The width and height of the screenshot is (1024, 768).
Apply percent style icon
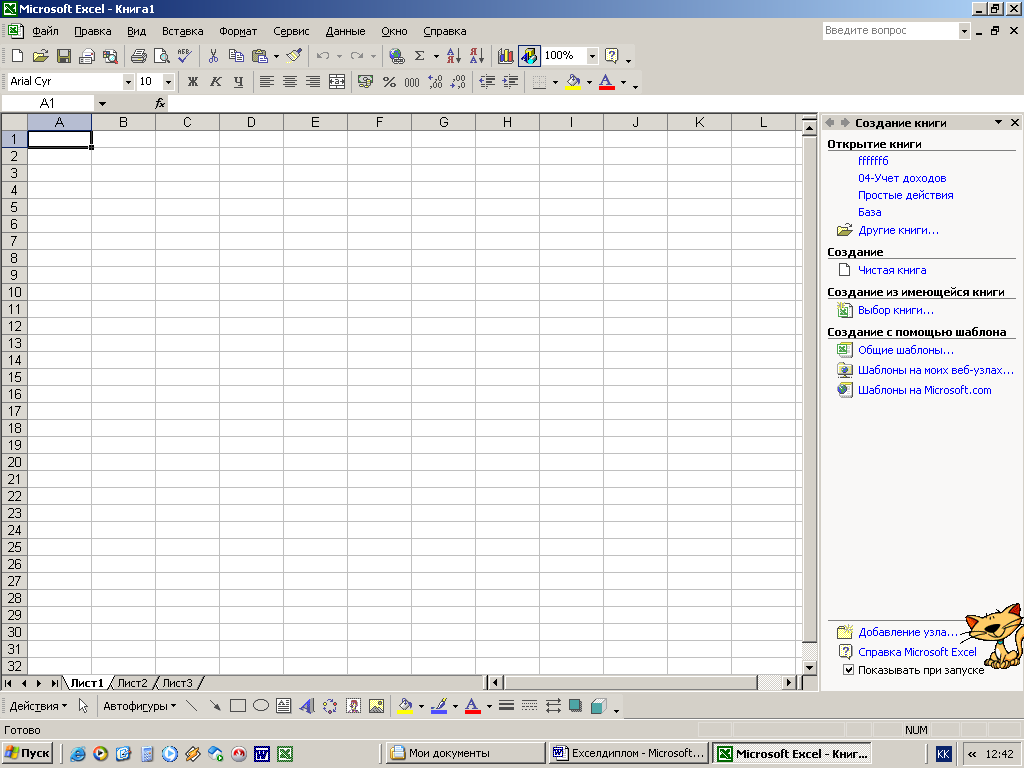point(389,82)
